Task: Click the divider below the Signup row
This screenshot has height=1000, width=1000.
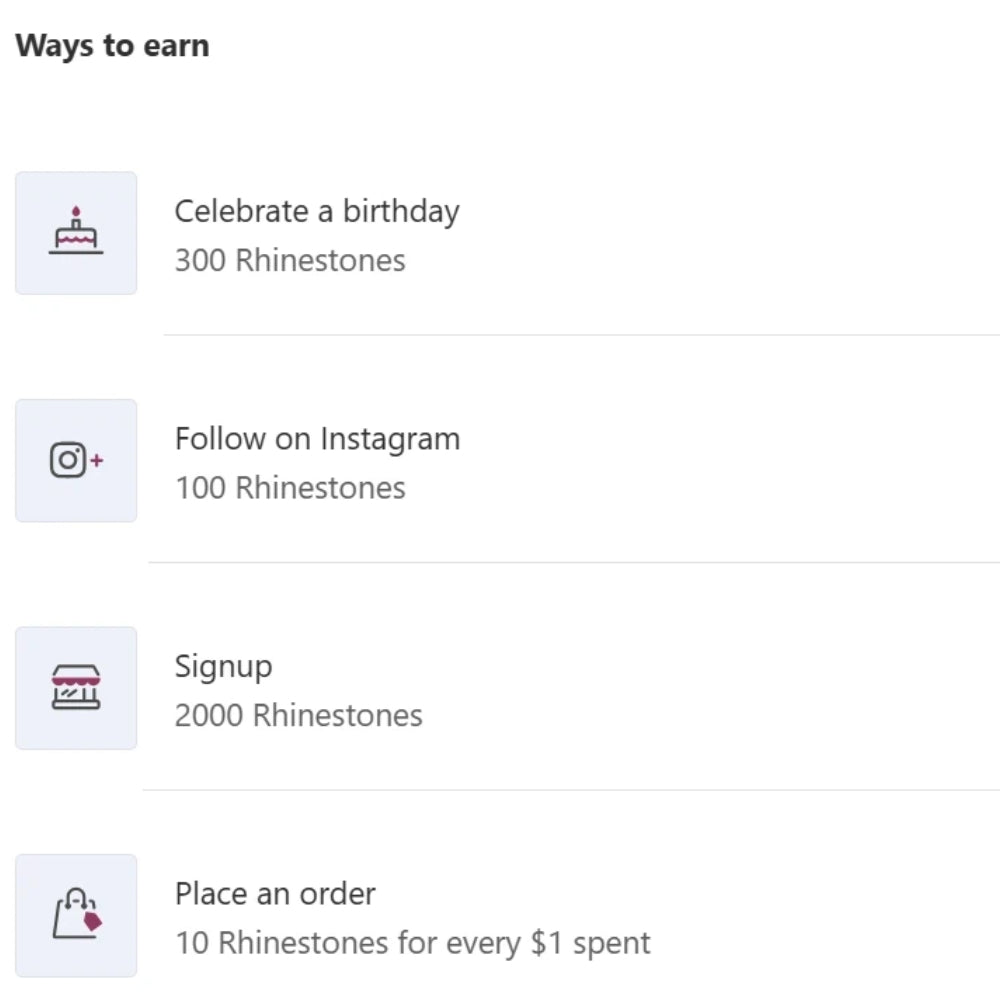Action: click(570, 790)
